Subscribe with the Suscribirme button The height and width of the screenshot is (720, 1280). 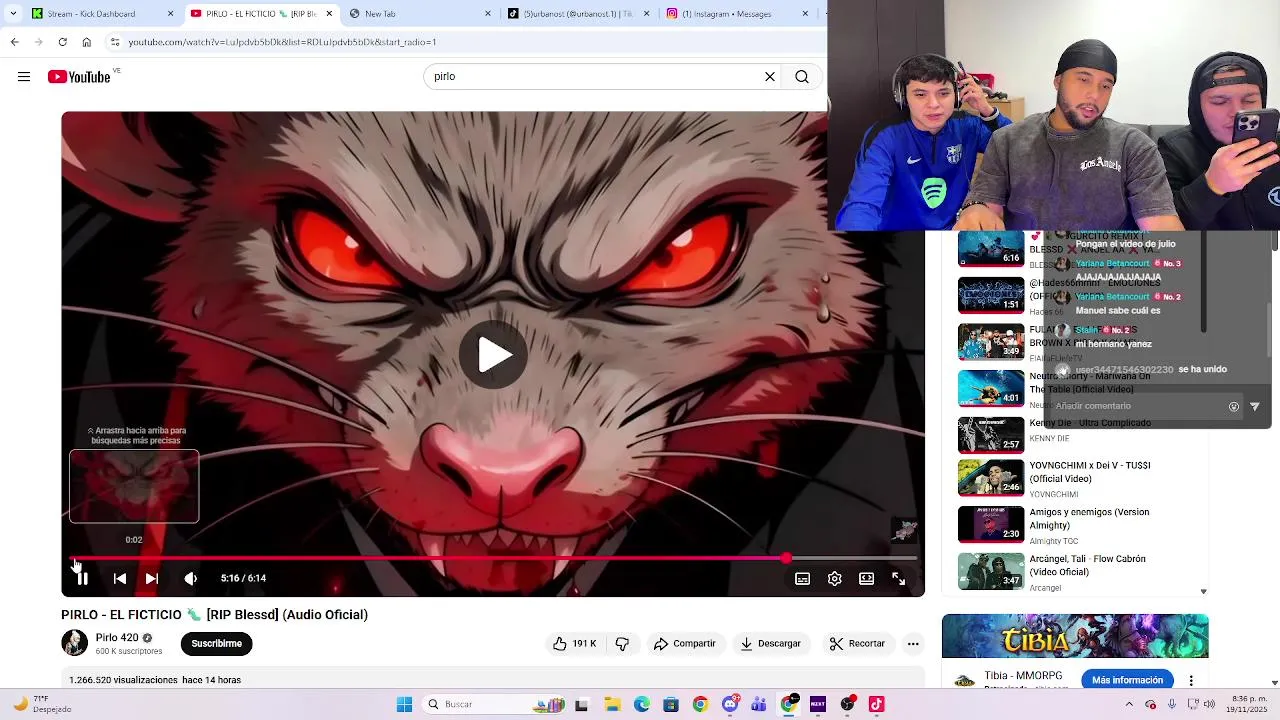point(216,644)
